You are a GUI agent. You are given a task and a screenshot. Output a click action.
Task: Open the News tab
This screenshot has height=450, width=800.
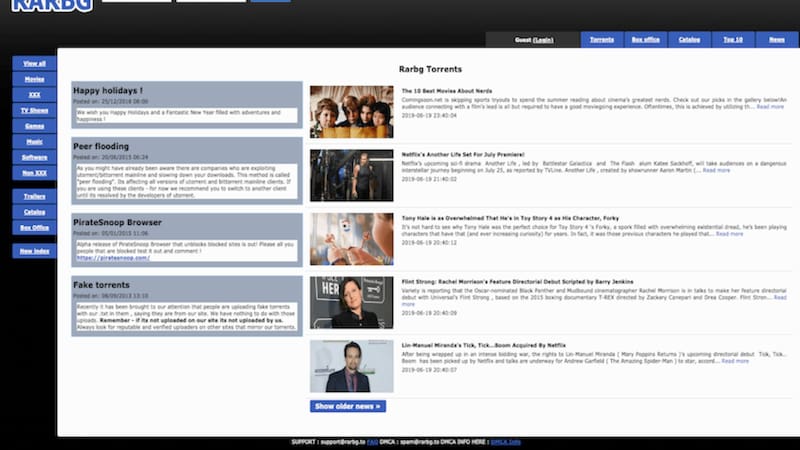click(776, 40)
